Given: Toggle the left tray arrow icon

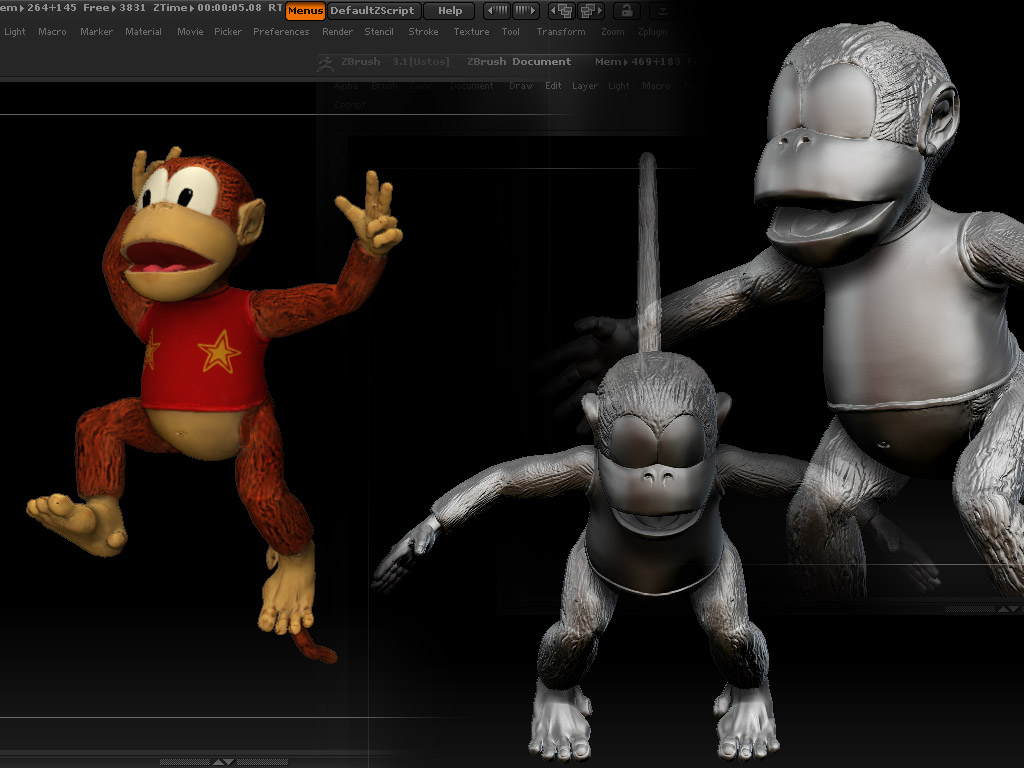Looking at the screenshot, I should pos(498,10).
